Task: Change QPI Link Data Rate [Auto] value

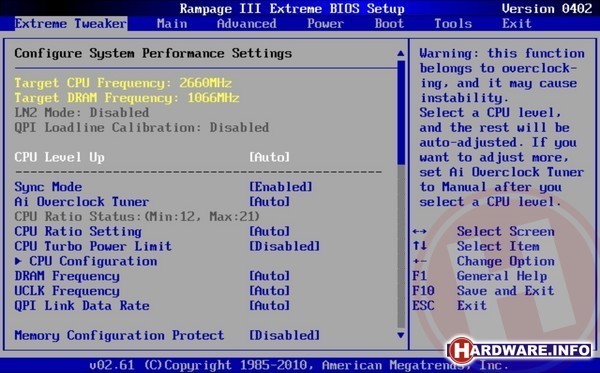Action: click(269, 306)
